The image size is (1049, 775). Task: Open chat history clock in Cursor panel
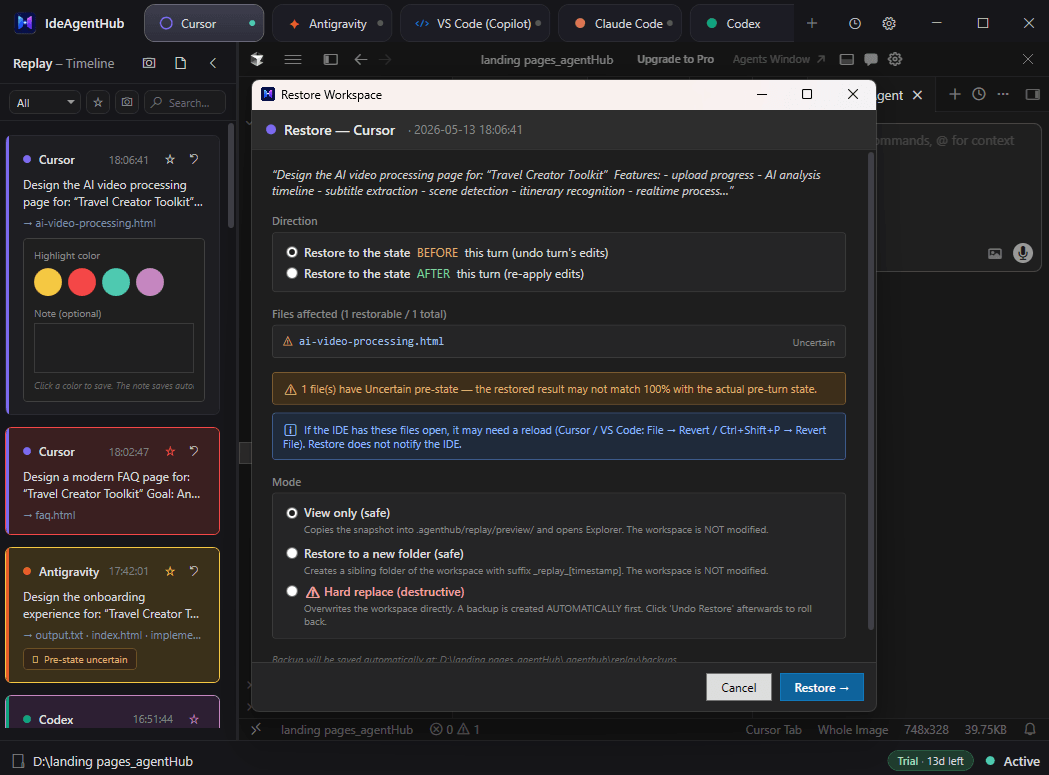[x=979, y=94]
